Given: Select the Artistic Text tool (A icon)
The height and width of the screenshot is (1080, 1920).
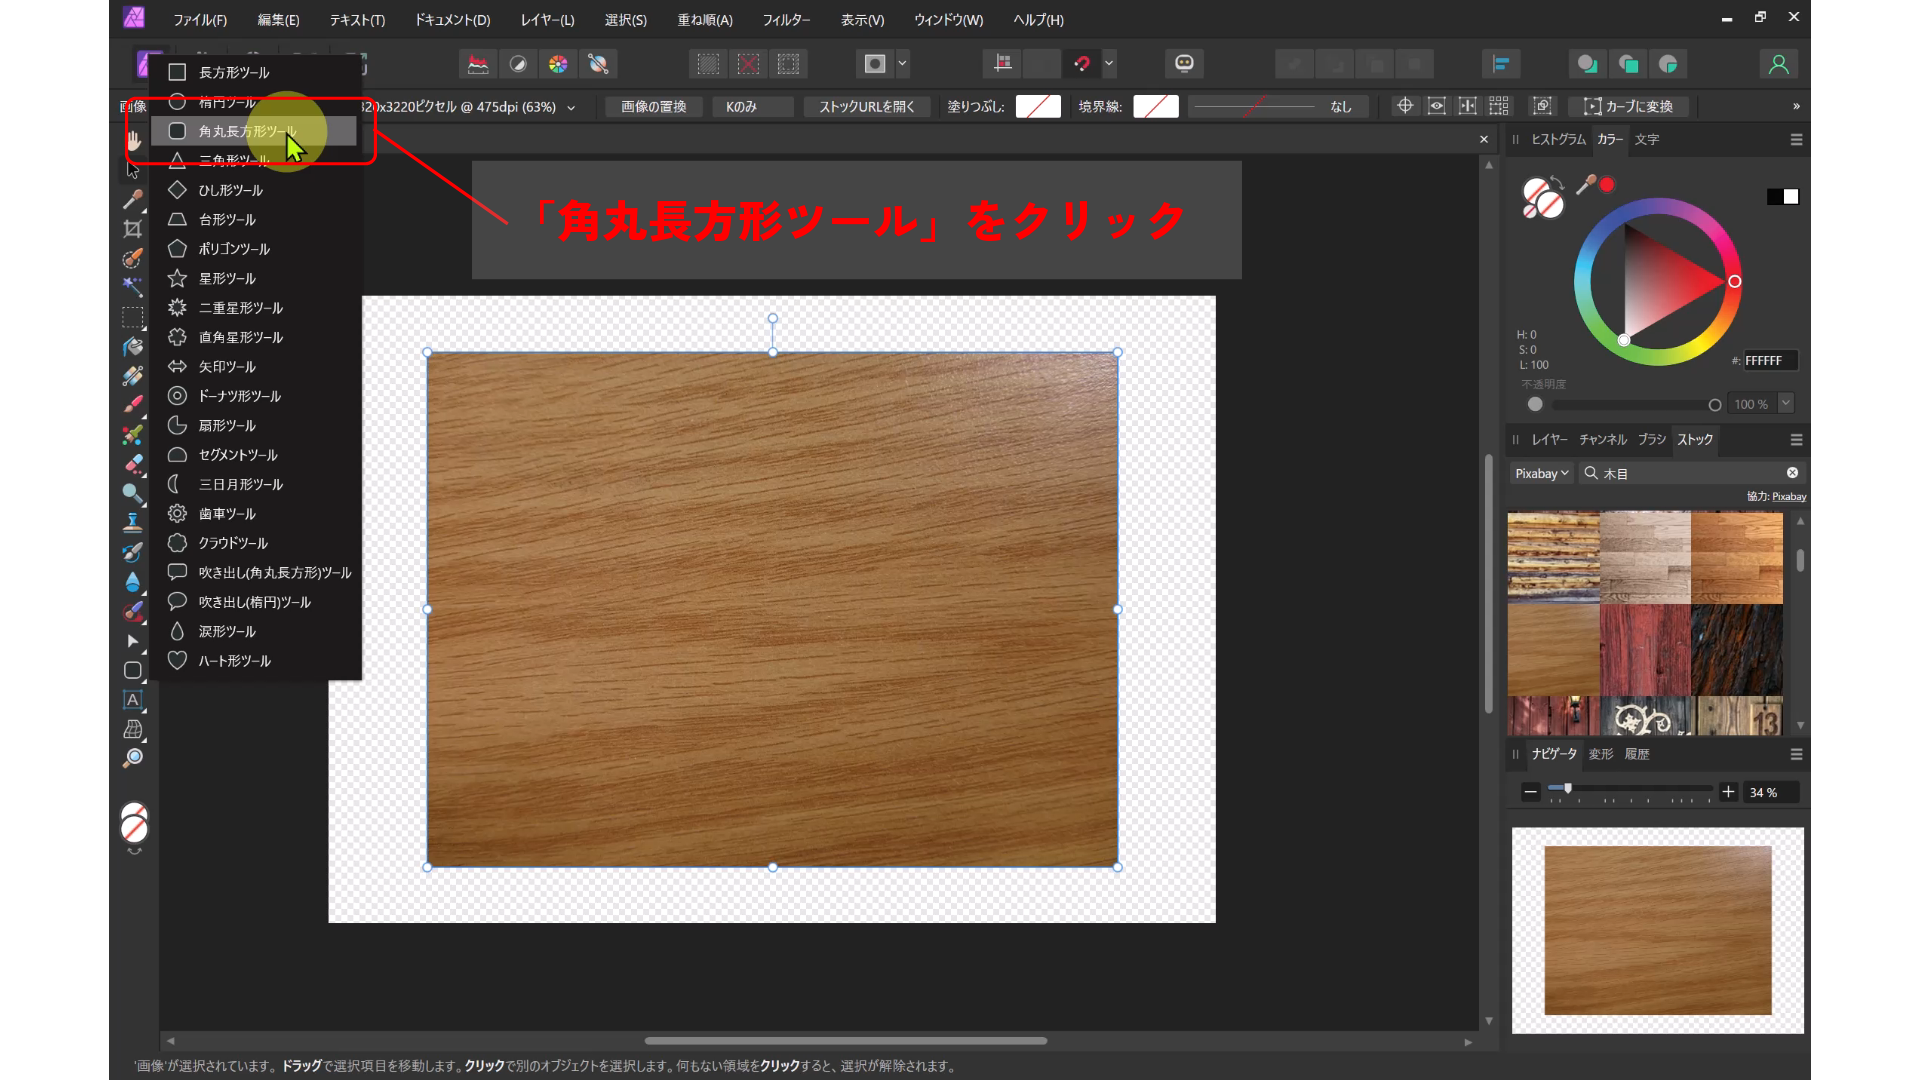Looking at the screenshot, I should click(x=132, y=700).
